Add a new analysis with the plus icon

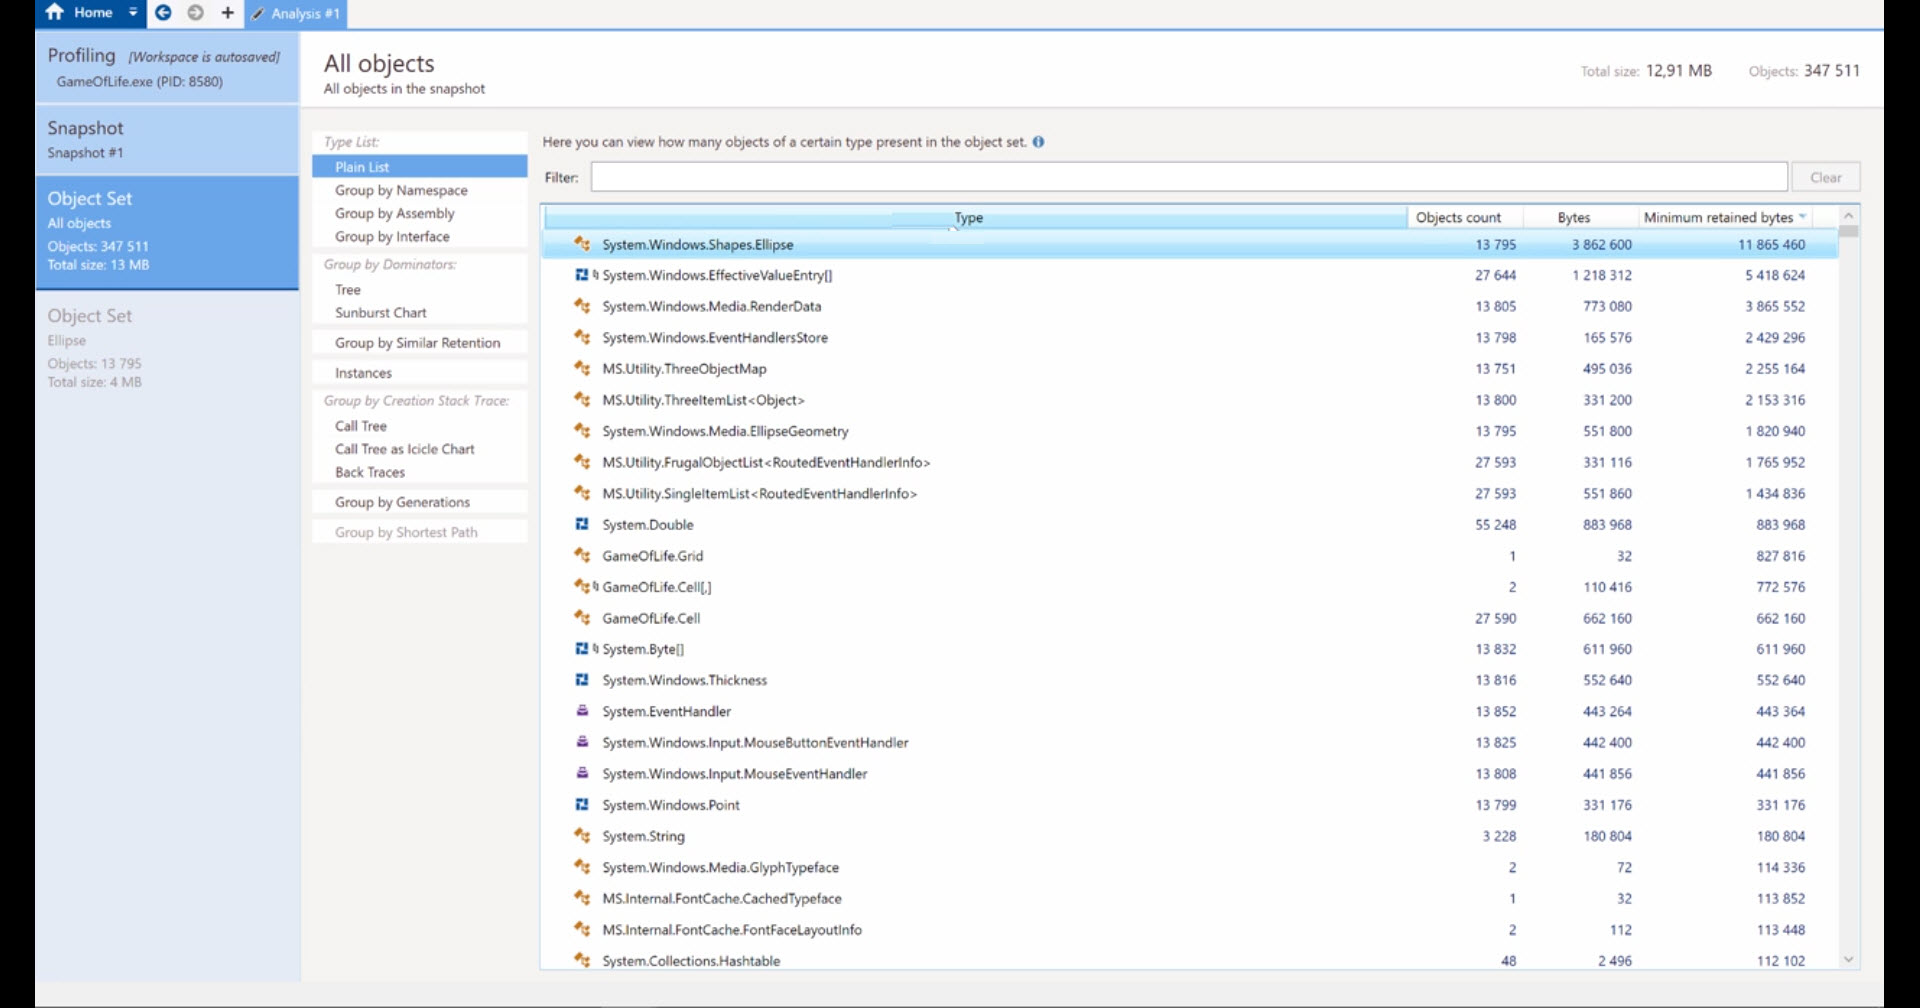[228, 13]
